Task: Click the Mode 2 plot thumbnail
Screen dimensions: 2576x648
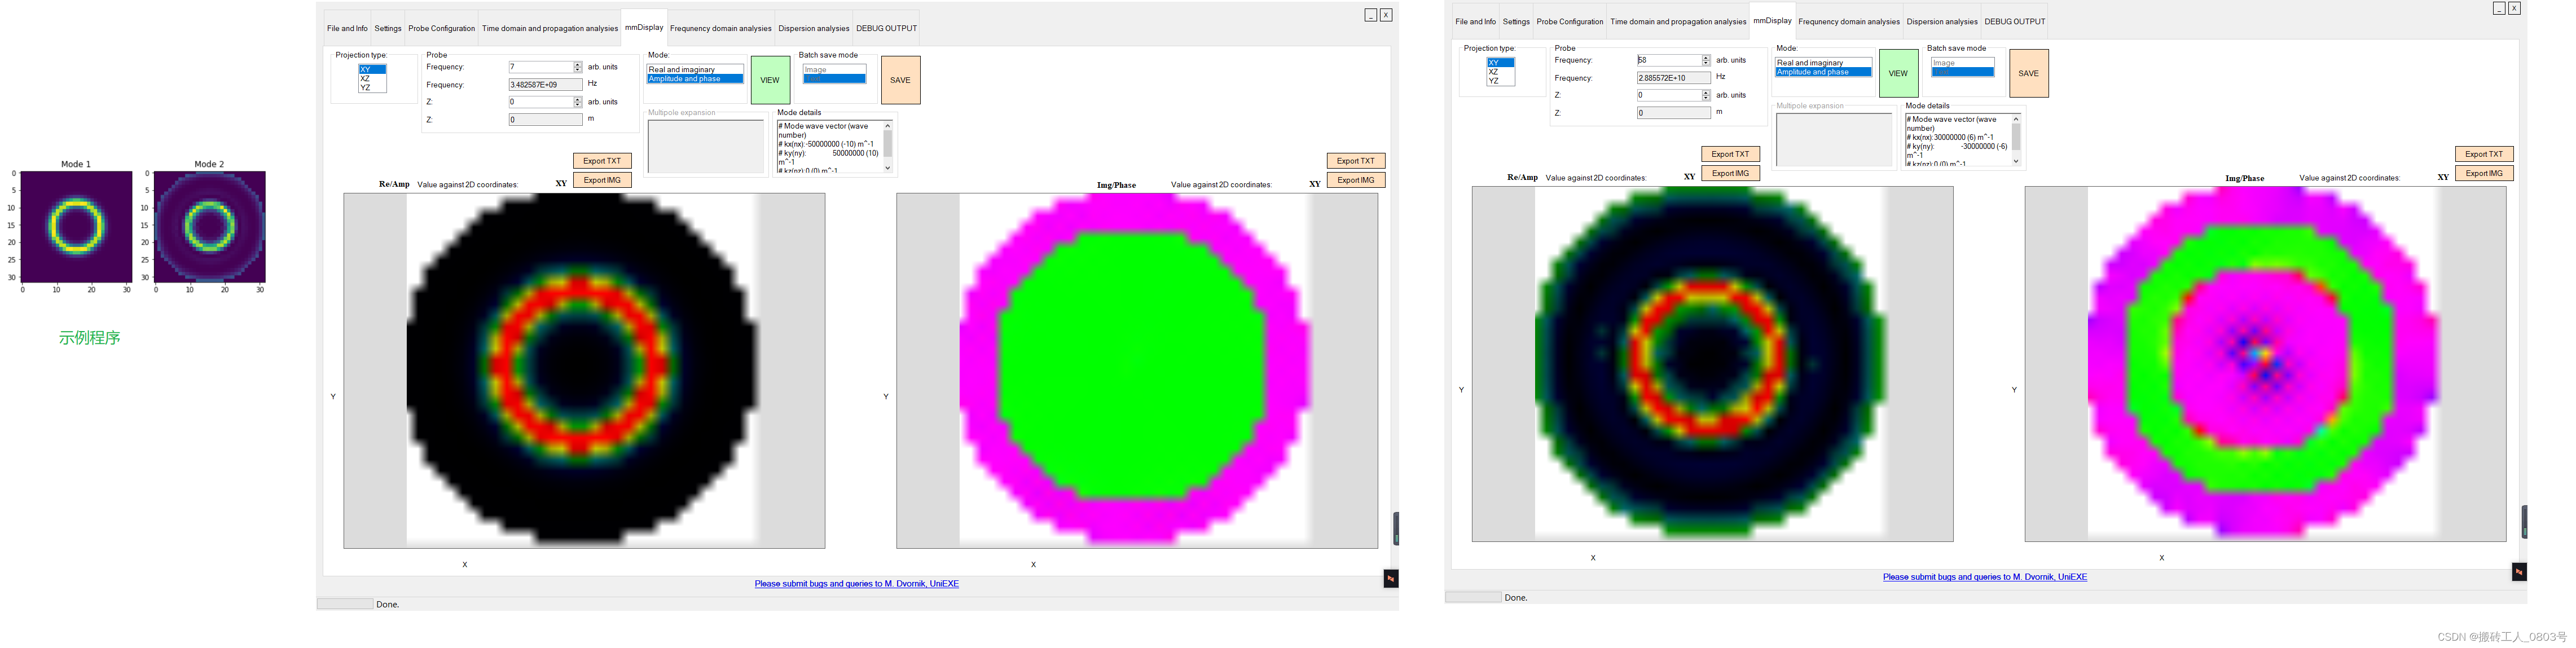Action: [x=210, y=227]
